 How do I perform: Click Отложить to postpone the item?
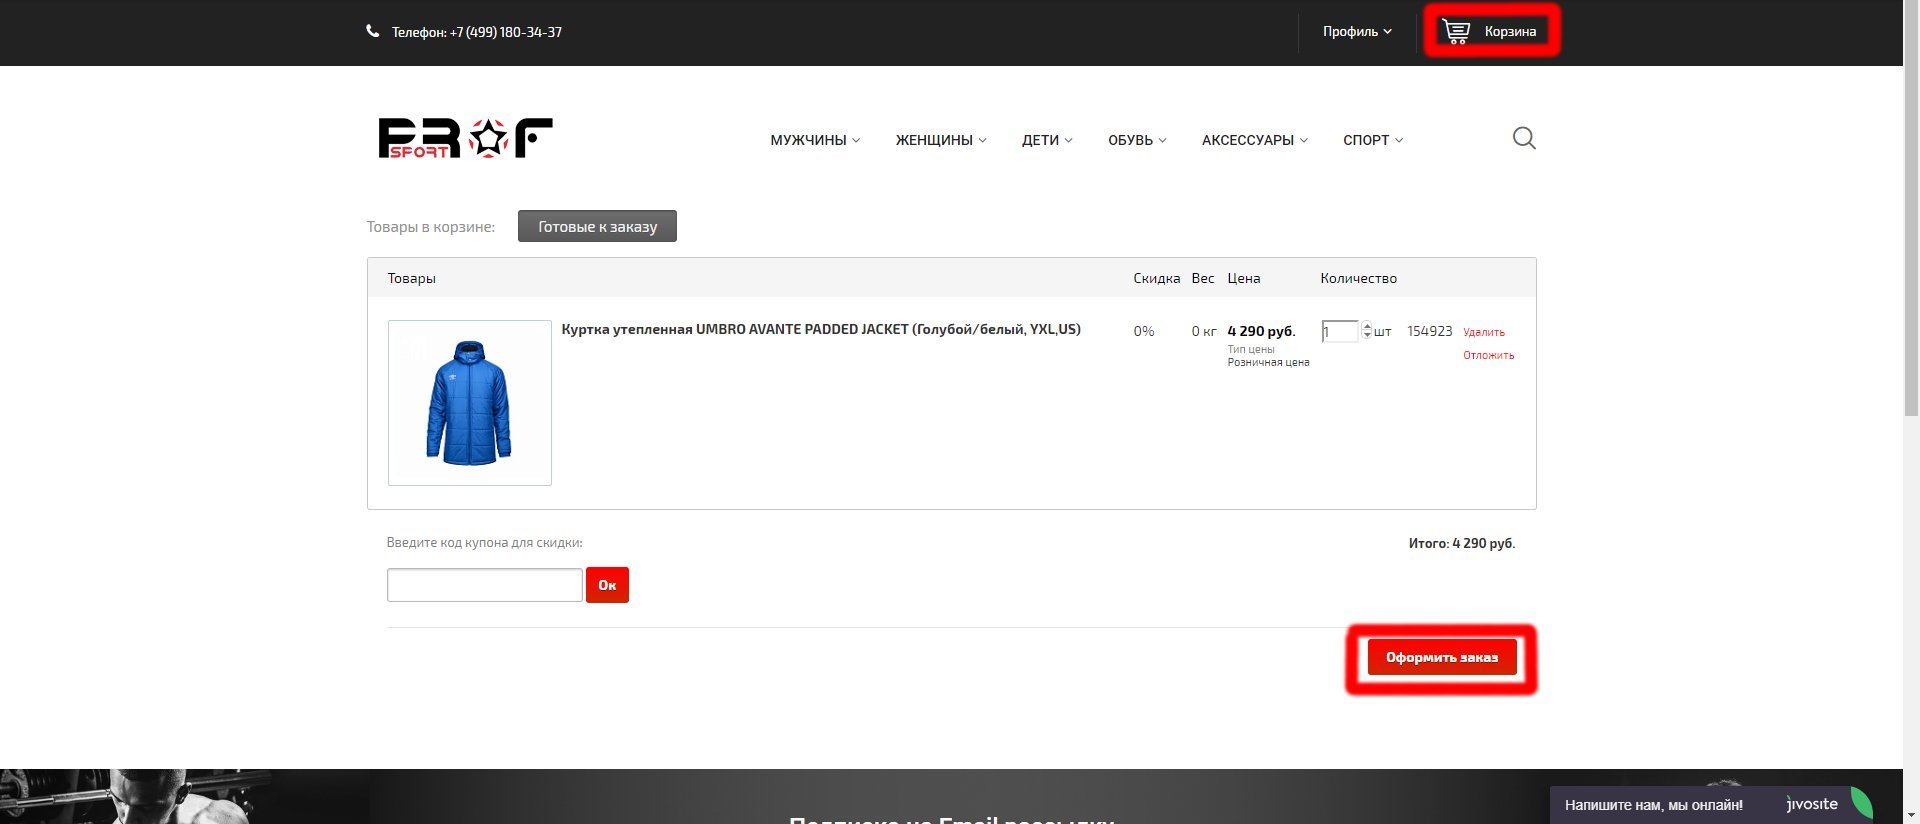1489,355
